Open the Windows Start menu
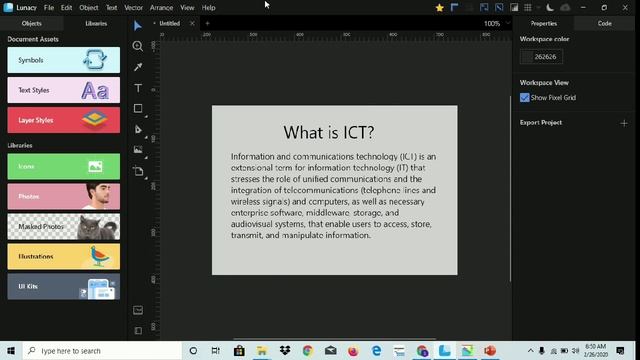The width and height of the screenshot is (640, 360). coord(11,351)
